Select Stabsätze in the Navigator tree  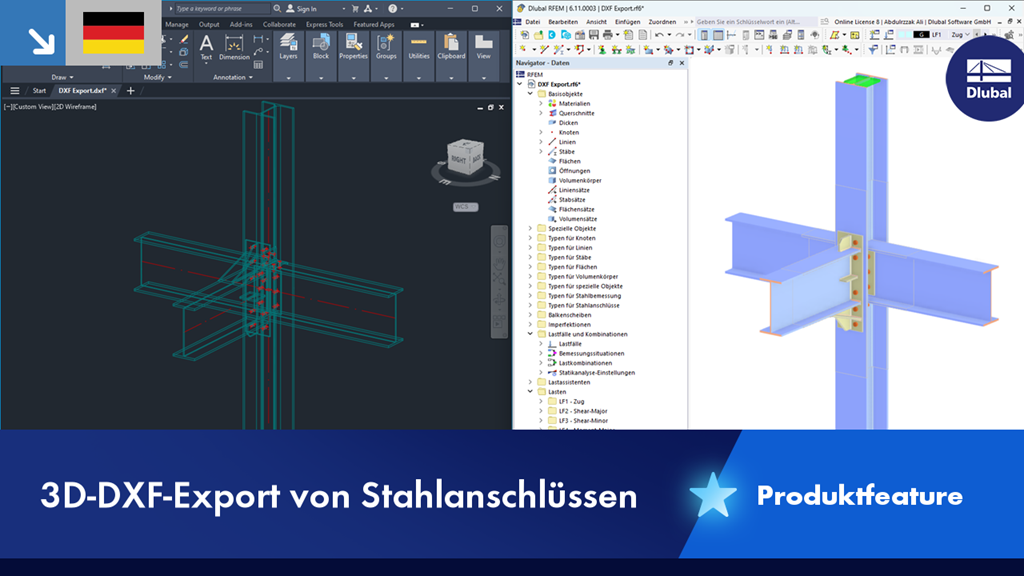click(x=571, y=200)
